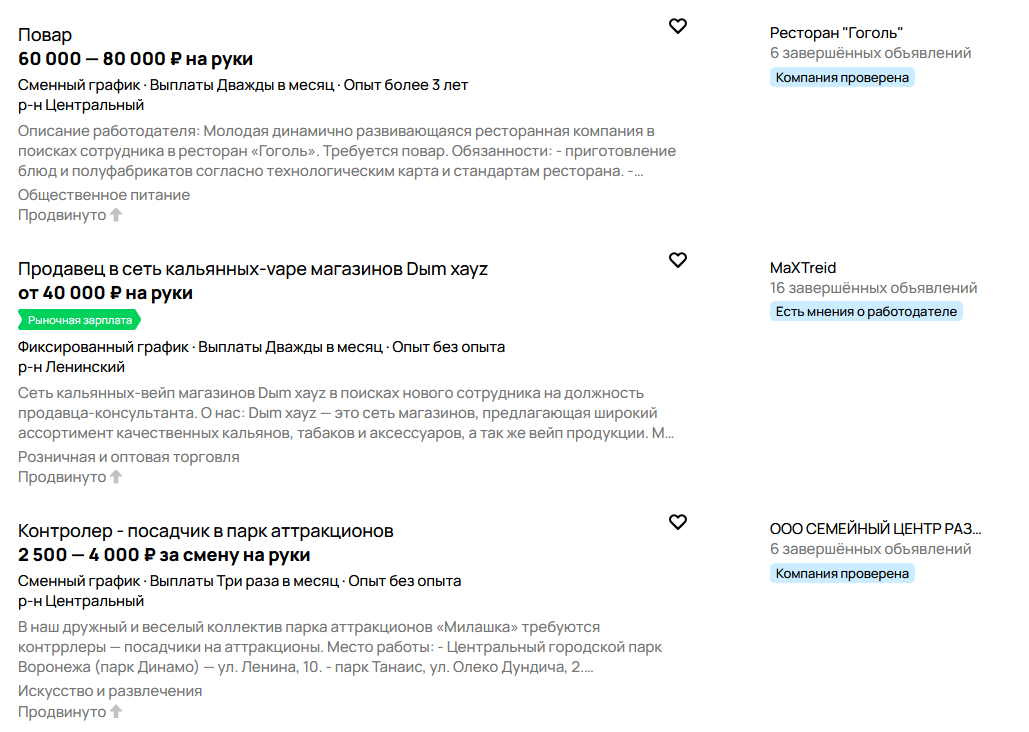1029x732 pixels.
Task: Click Есть мнения о работодателе badge
Action: point(866,311)
